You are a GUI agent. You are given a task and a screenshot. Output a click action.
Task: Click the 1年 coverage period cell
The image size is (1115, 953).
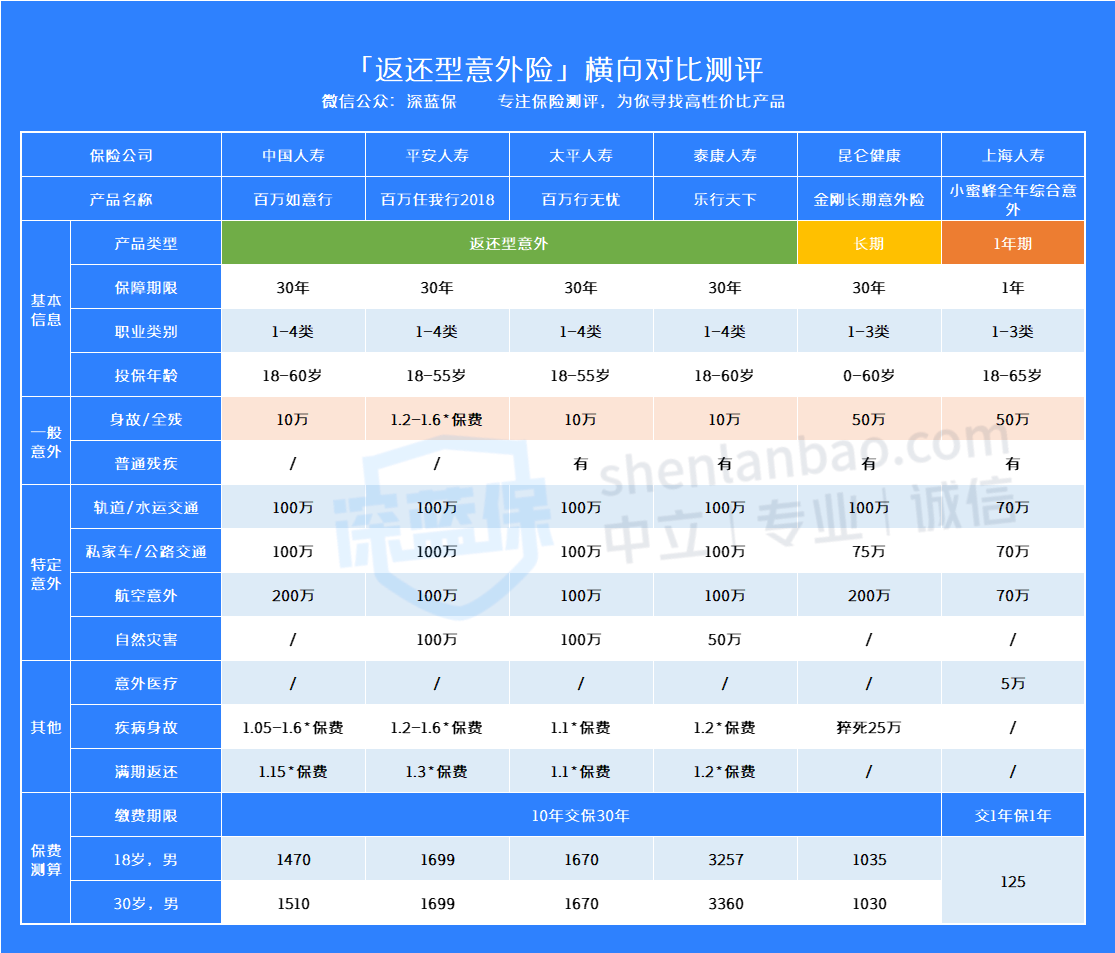click(1013, 287)
